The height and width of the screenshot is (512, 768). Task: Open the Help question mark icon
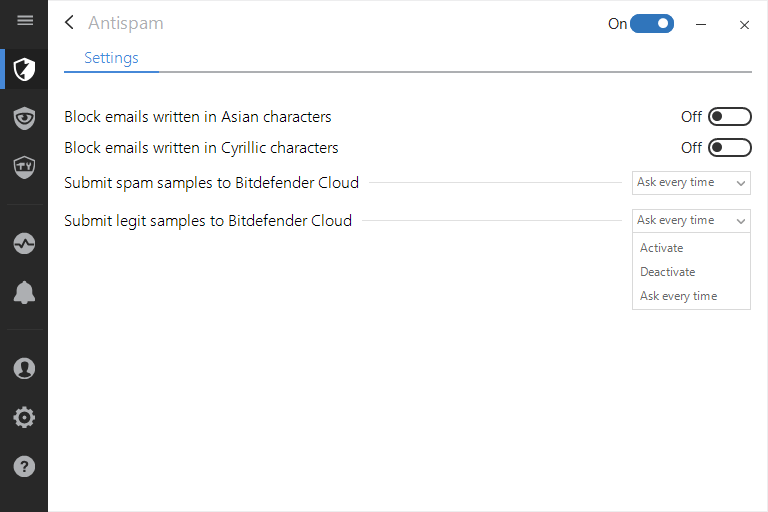tap(24, 466)
